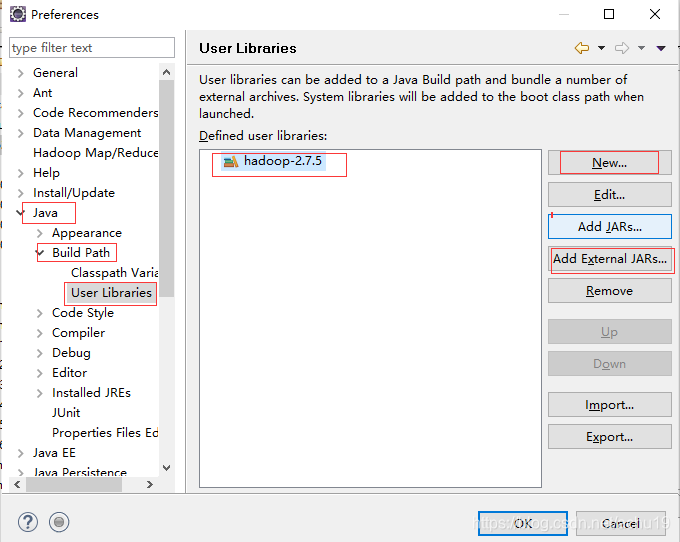The image size is (680, 542).
Task: Click the Import... button
Action: (x=610, y=405)
